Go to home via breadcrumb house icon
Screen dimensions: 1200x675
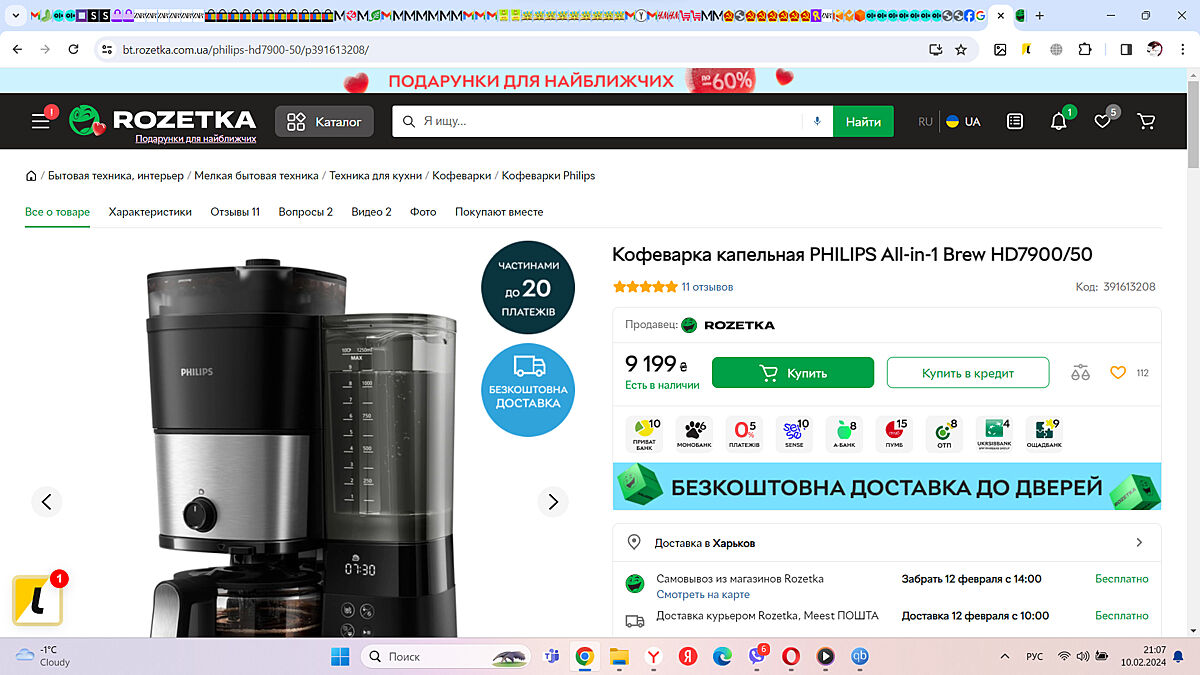coord(32,176)
